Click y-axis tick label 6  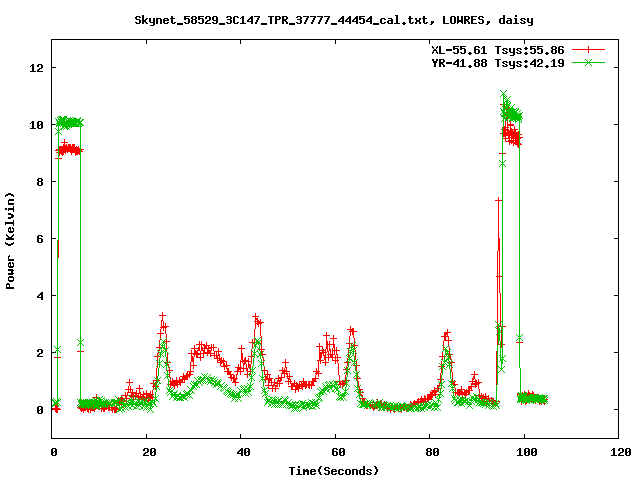(x=40, y=239)
